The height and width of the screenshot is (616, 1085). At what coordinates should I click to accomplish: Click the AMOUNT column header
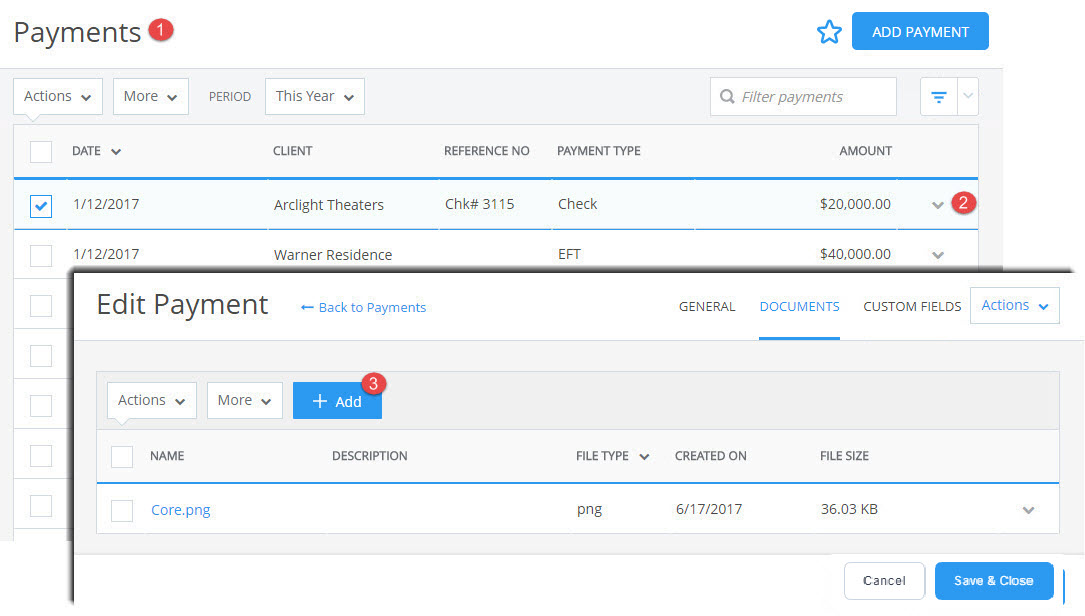pos(865,151)
